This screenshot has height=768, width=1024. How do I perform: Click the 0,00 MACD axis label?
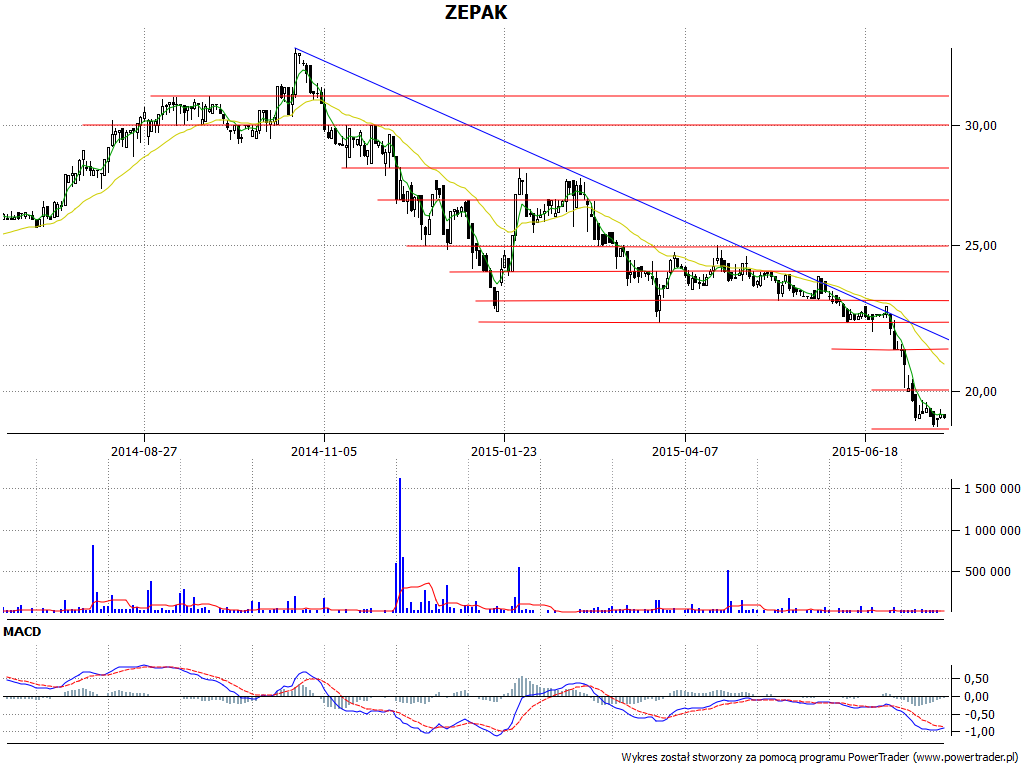[x=976, y=697]
